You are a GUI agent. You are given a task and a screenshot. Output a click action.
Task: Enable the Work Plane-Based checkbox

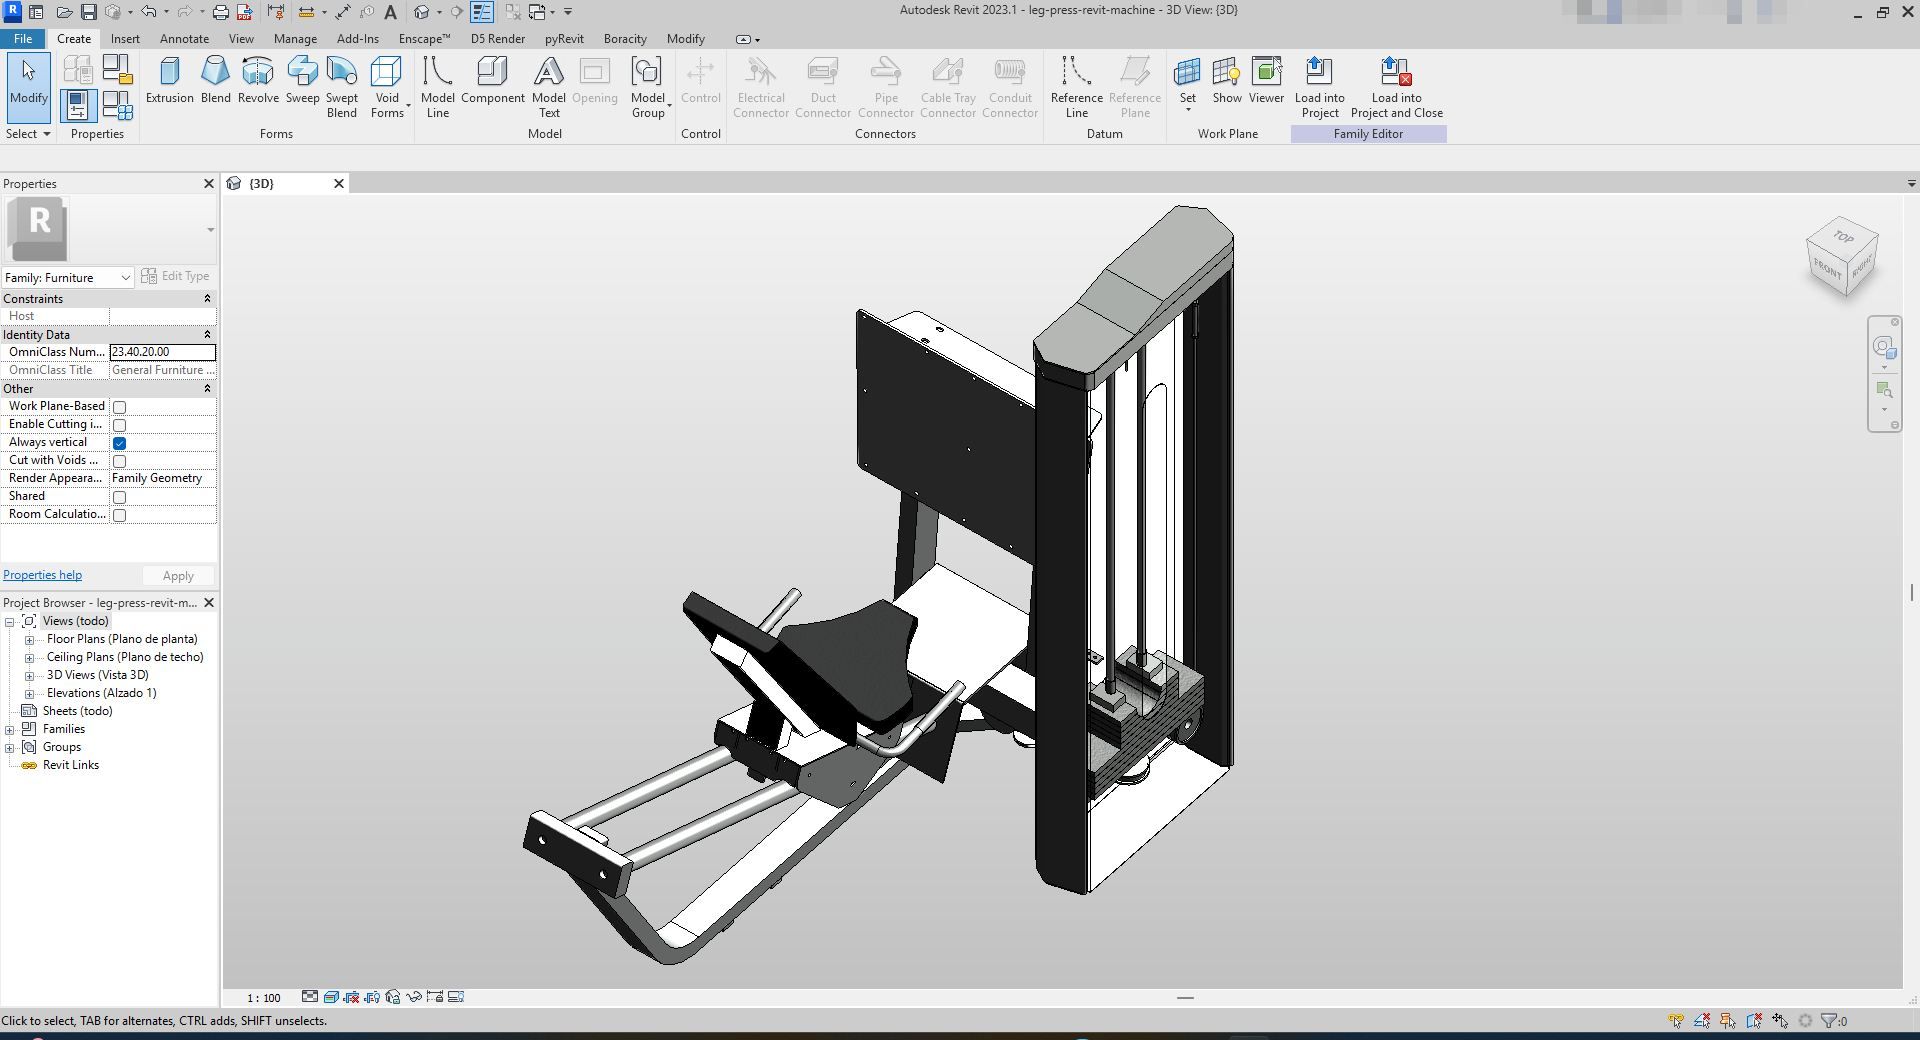tap(119, 407)
